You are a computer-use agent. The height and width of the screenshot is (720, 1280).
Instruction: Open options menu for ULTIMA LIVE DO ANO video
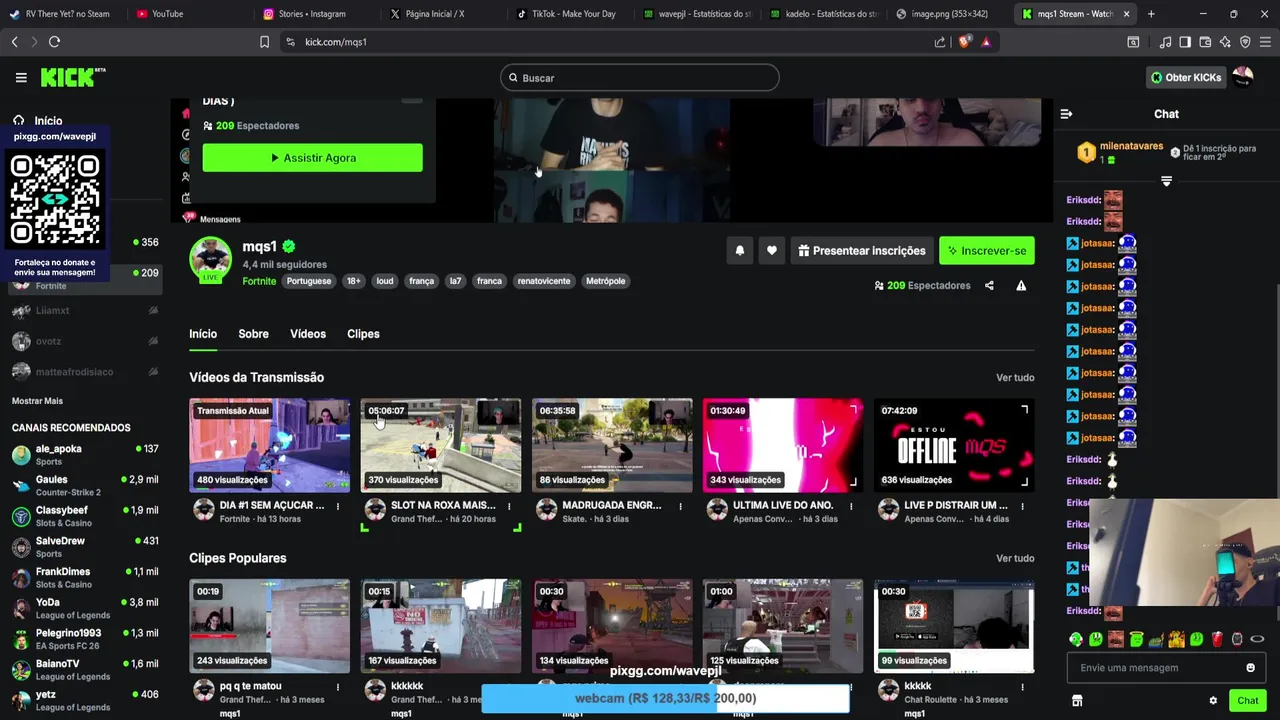[x=851, y=506]
